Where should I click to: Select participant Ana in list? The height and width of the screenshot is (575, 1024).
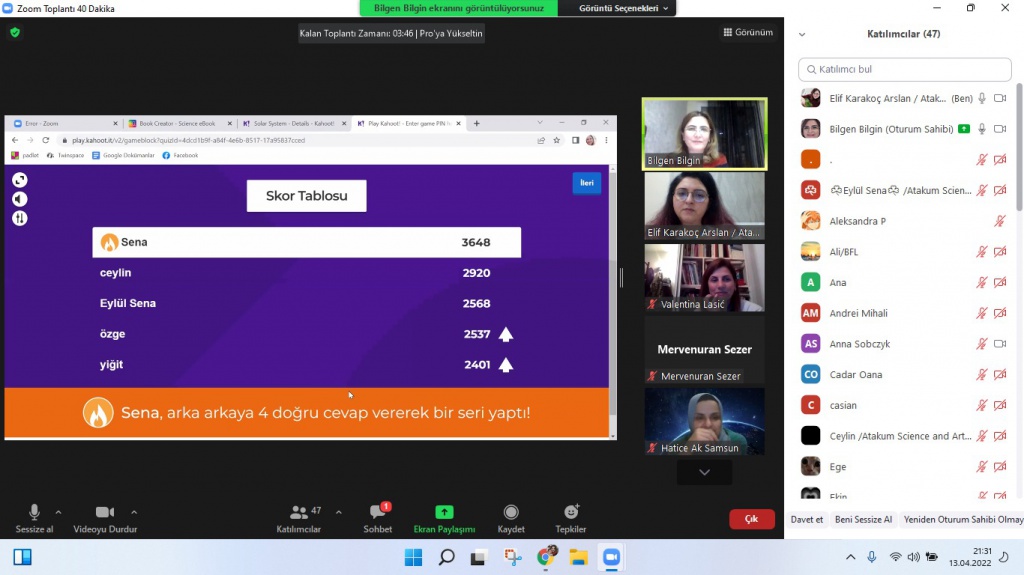904,282
